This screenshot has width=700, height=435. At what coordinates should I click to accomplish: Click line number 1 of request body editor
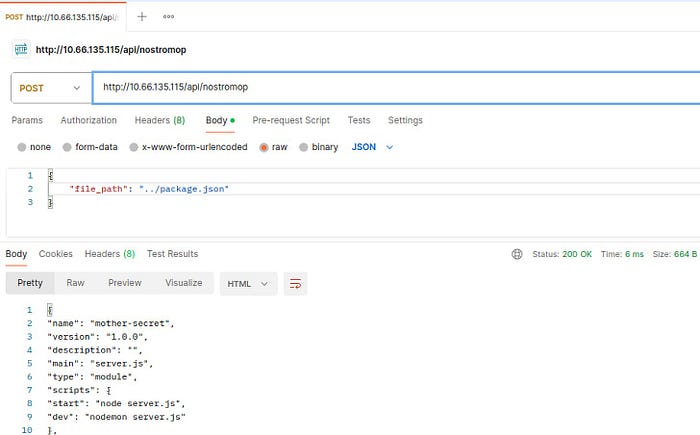pyautogui.click(x=30, y=176)
